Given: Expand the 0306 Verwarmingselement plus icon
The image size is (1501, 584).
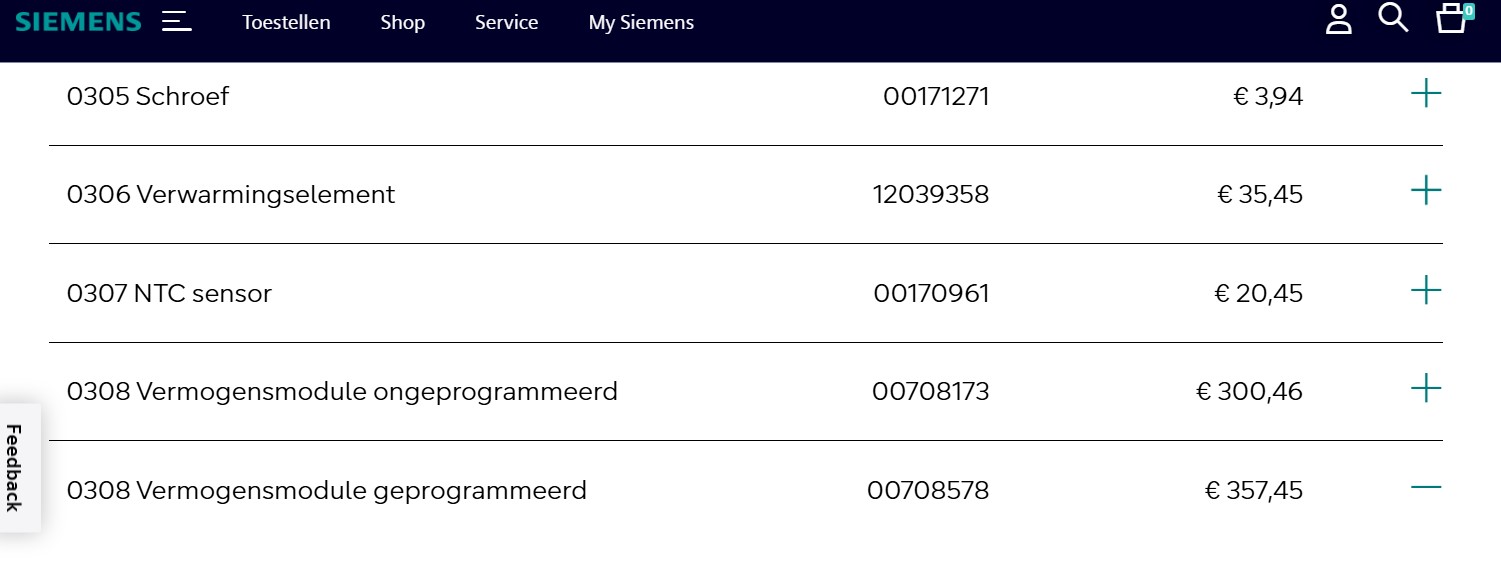Looking at the screenshot, I should pyautogui.click(x=1426, y=190).
